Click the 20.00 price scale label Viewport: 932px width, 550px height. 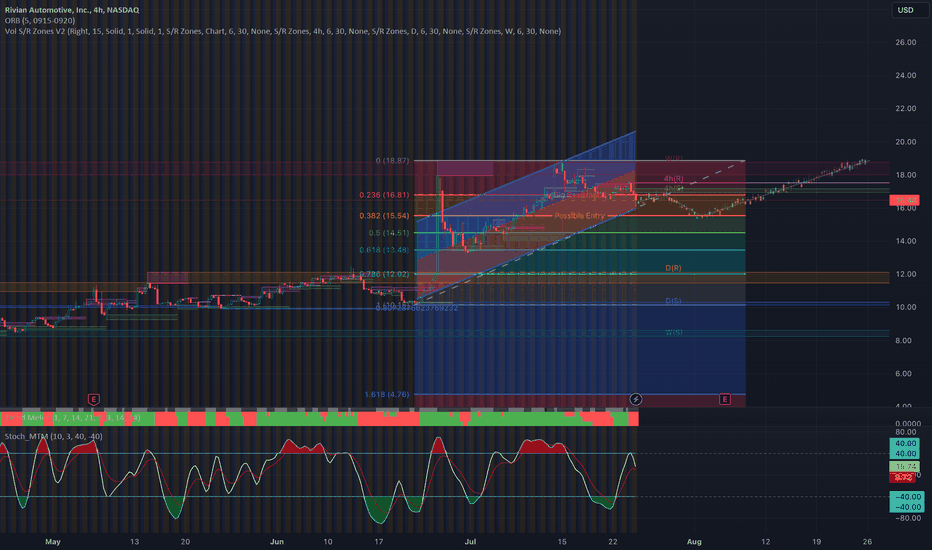click(905, 142)
